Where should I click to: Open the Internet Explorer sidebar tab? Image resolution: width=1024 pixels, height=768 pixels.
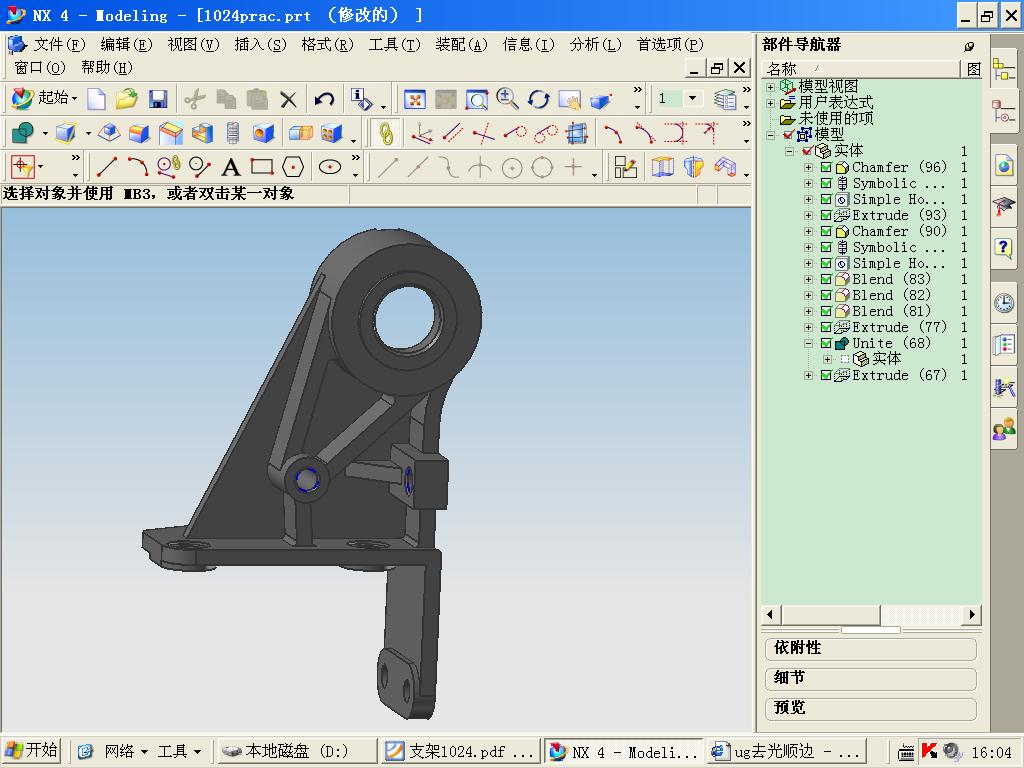pos(1004,165)
